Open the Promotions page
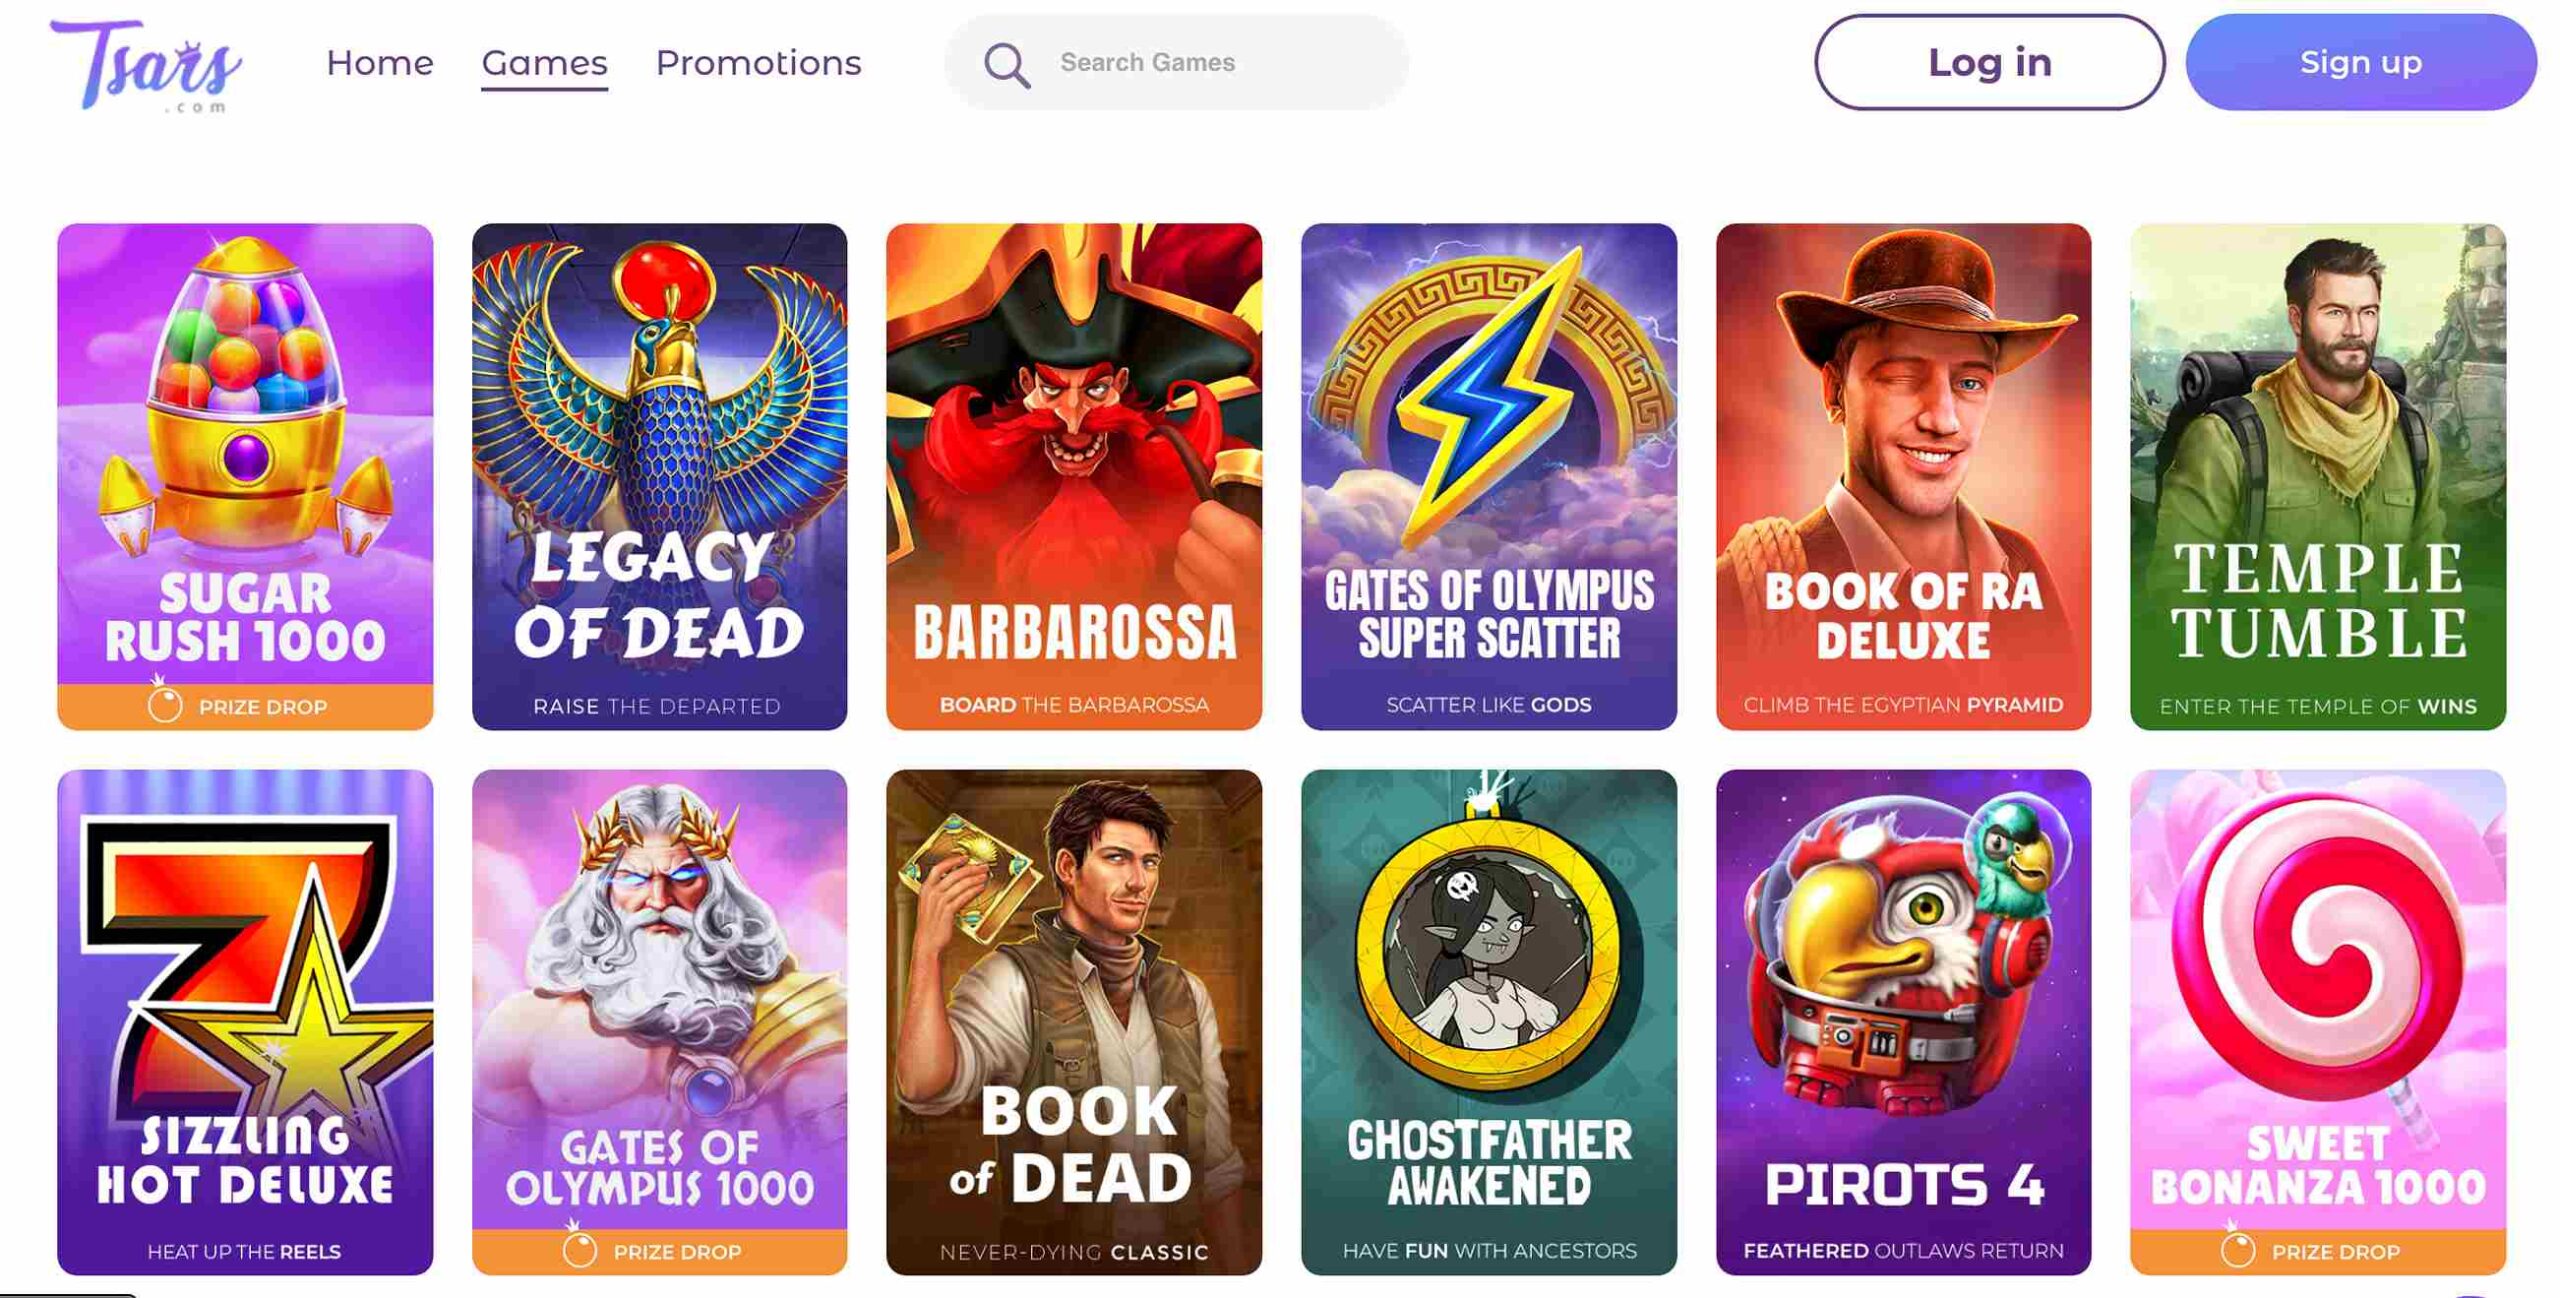2560x1298 pixels. pyautogui.click(x=758, y=63)
